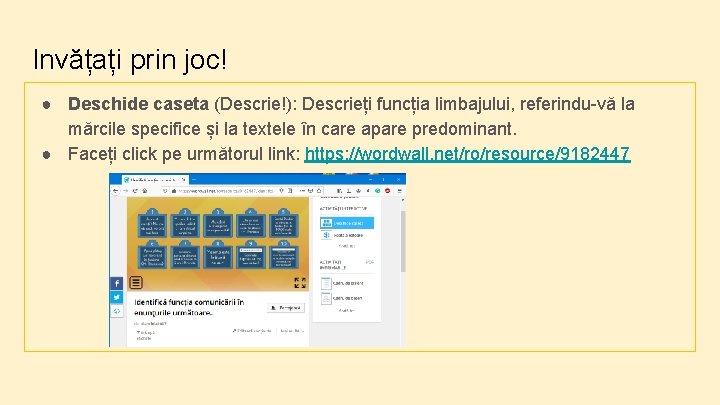720x405 pixels.
Task: Click the slide title 'Invățați prin joc!'
Action: (x=130, y=60)
